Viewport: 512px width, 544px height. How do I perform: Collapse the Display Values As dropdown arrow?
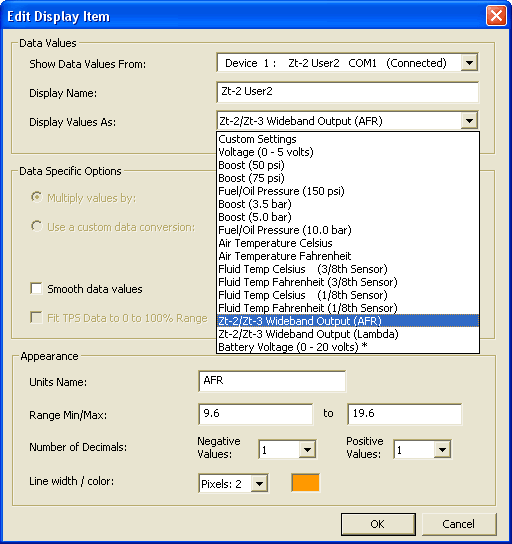(x=469, y=121)
